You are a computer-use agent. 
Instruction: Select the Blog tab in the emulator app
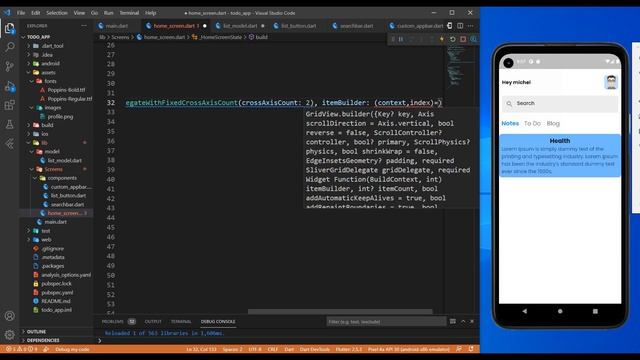553,123
